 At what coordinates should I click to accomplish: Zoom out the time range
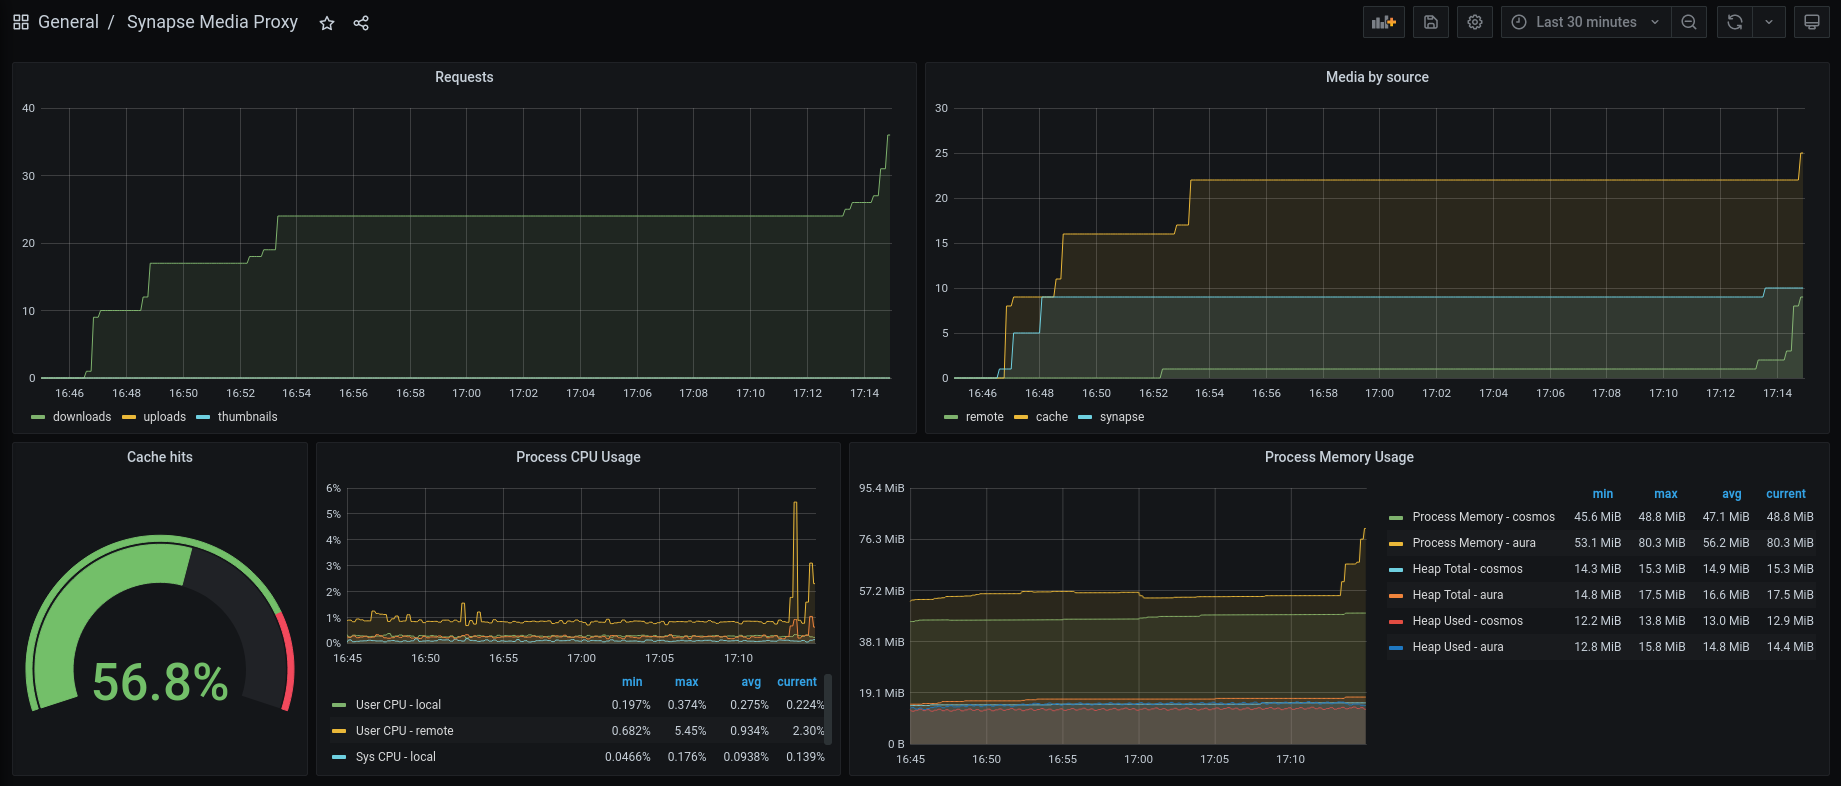(1689, 22)
